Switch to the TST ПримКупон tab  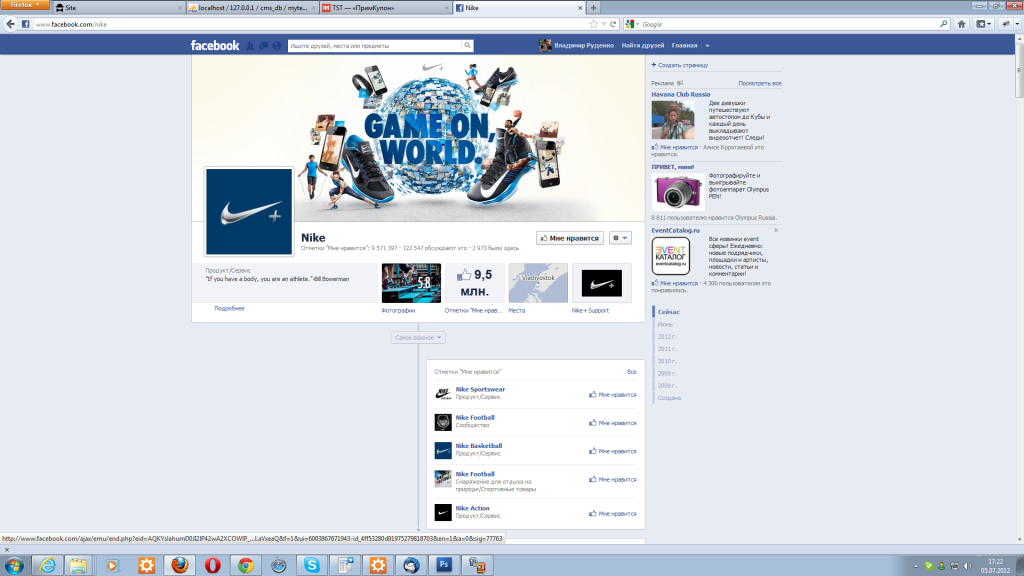385,8
